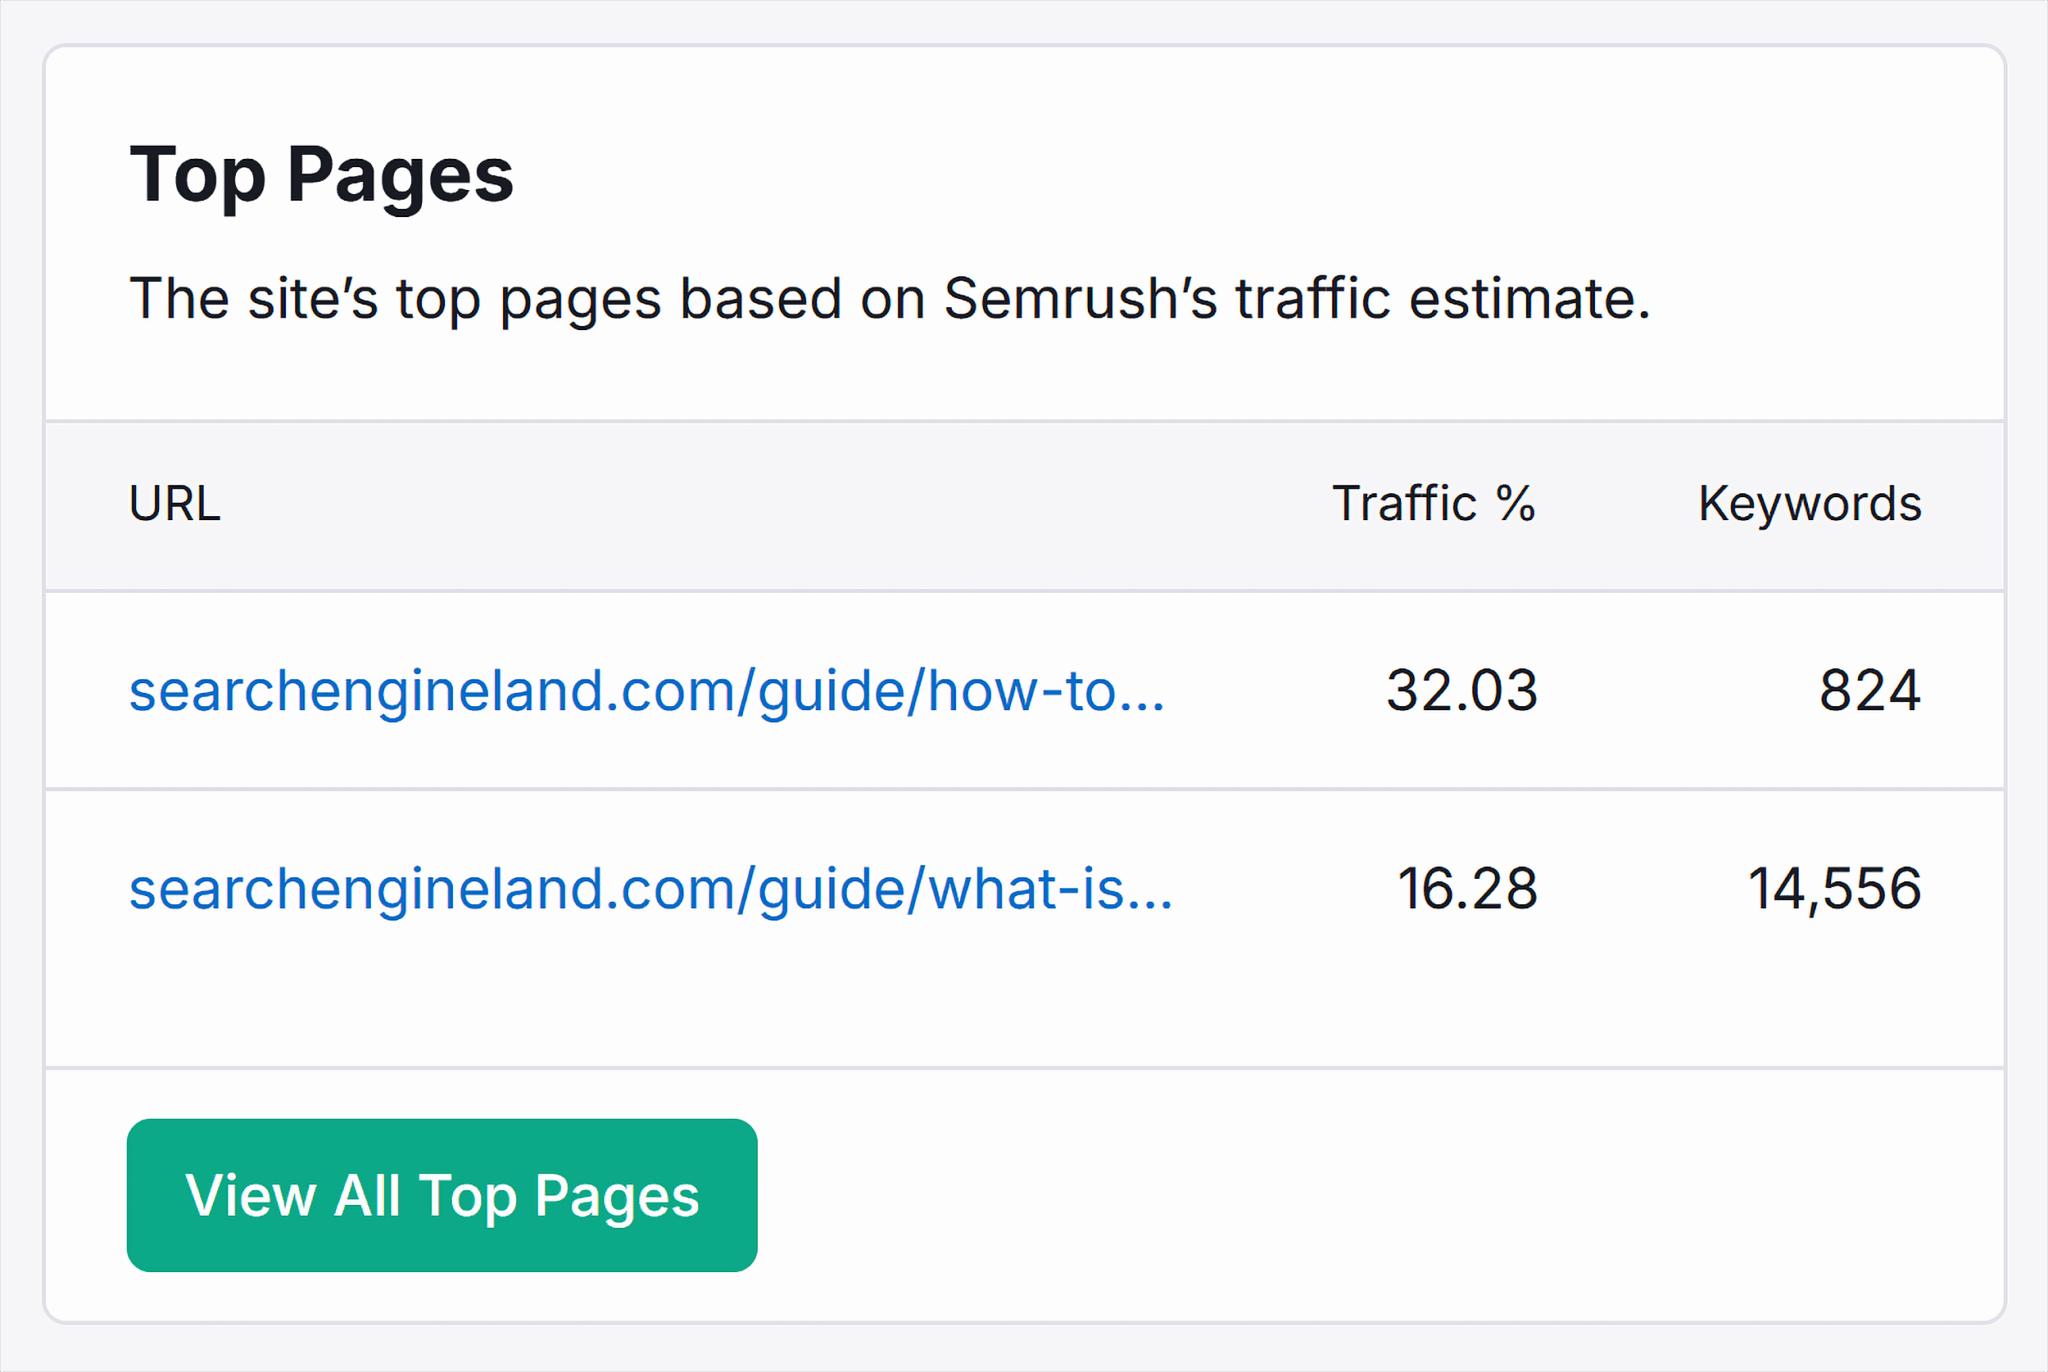Select the 824 keywords count
2048x1372 pixels.
[1869, 691]
